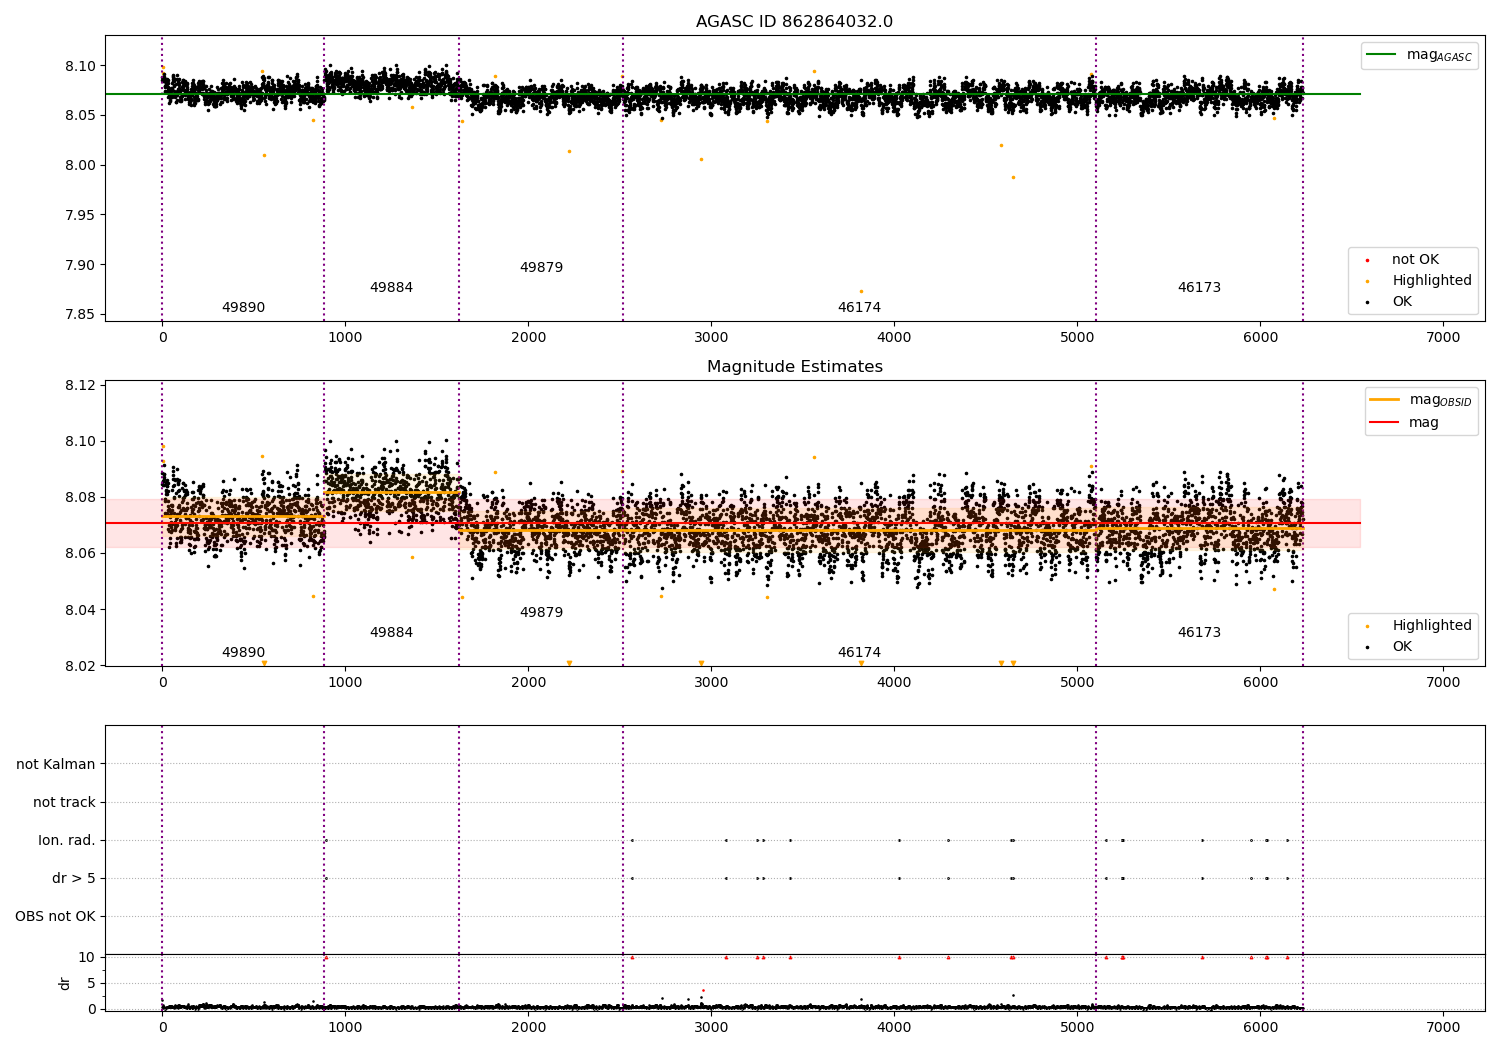Click lowest orange outlier point above 46174 in top plot
This screenshot has width=1500, height=1050.
[861, 292]
